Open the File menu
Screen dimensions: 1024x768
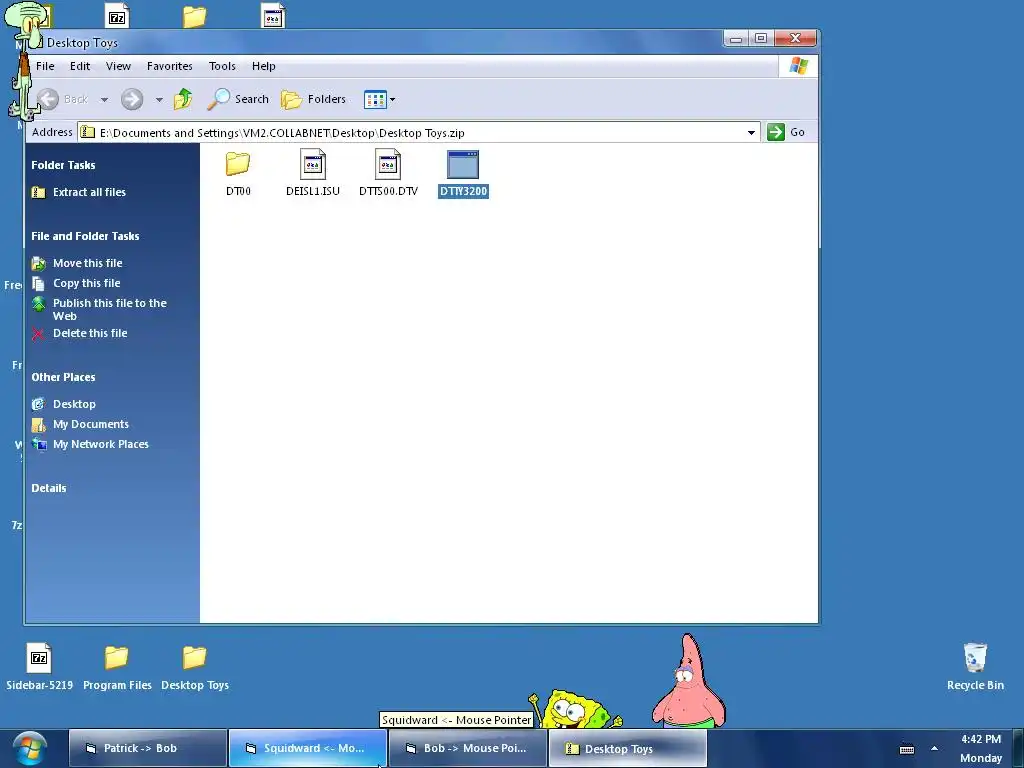coord(45,66)
